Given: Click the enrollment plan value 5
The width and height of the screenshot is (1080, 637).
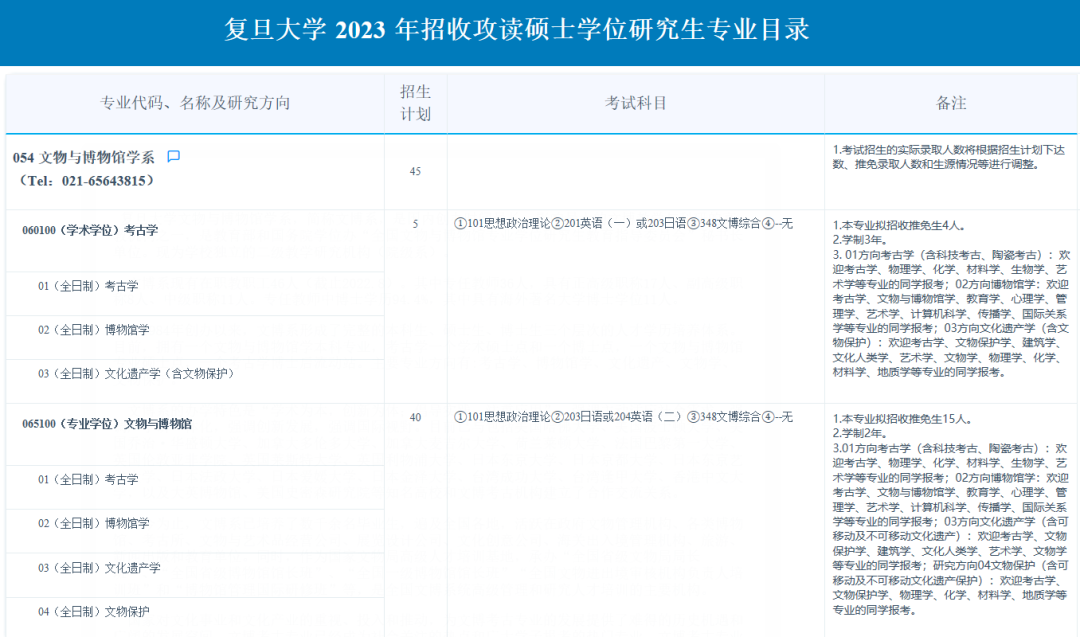Looking at the screenshot, I should 415,224.
